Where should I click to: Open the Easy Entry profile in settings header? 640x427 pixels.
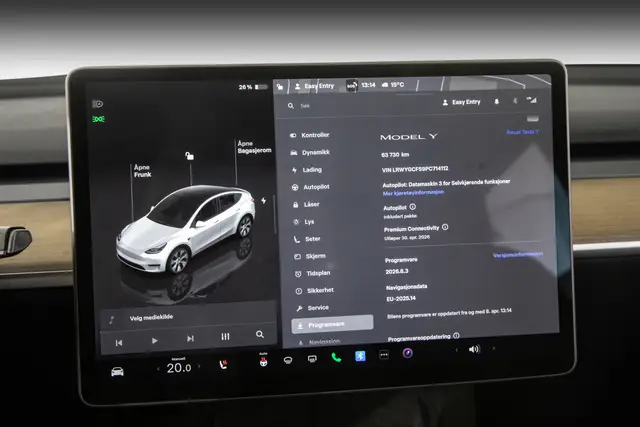click(462, 102)
